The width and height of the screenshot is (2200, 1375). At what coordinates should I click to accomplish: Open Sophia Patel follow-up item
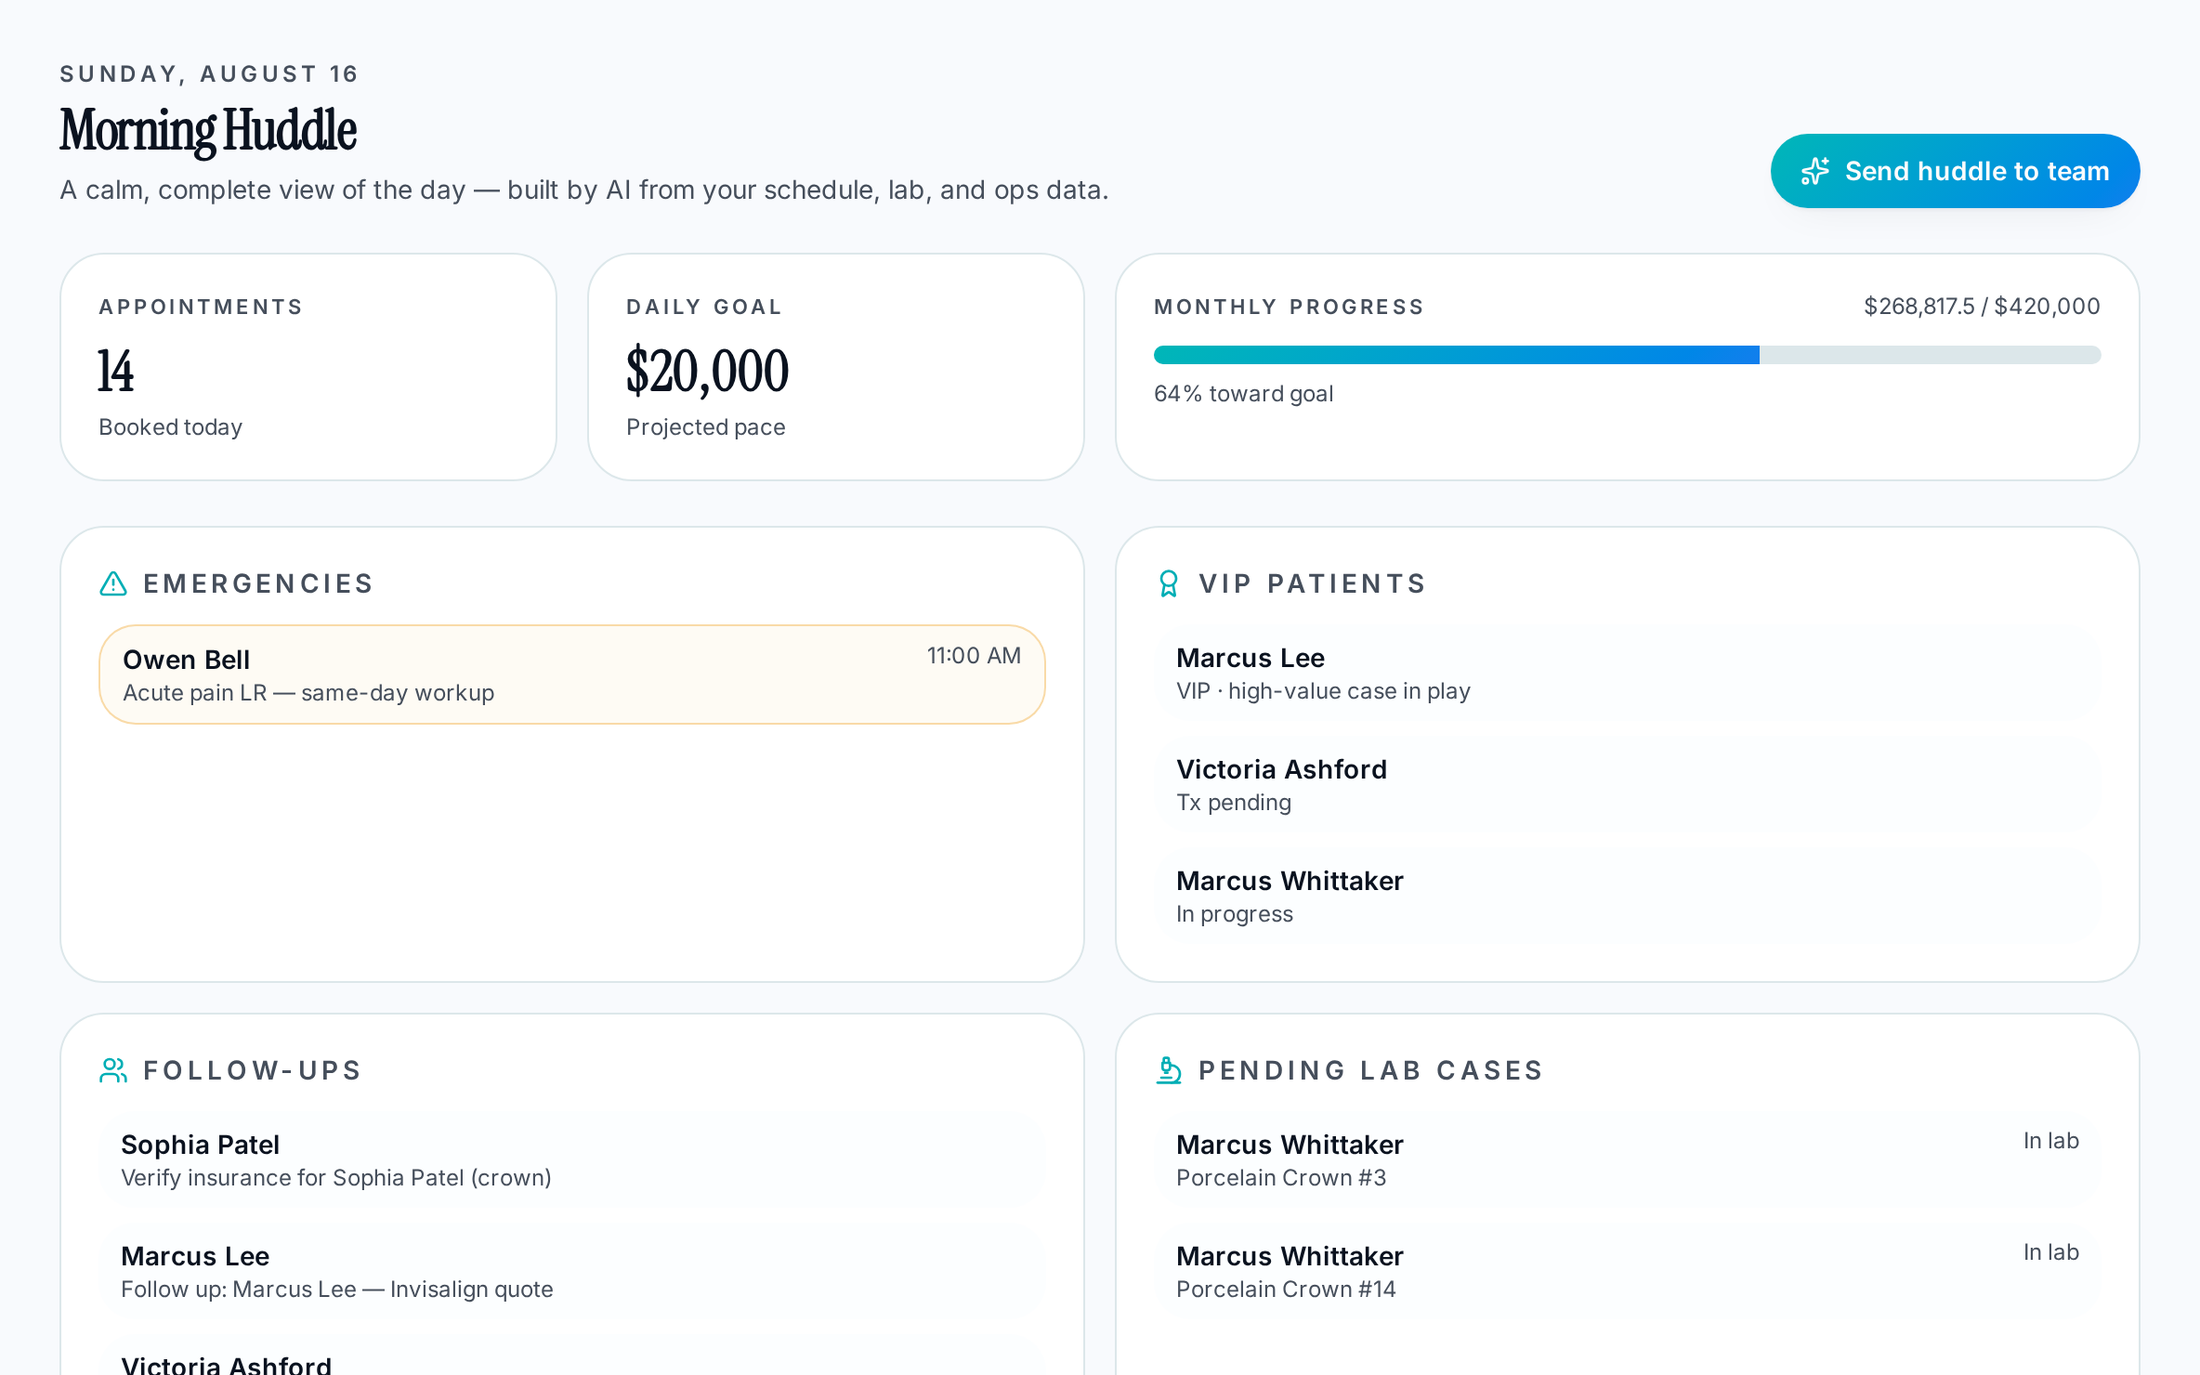click(572, 1160)
